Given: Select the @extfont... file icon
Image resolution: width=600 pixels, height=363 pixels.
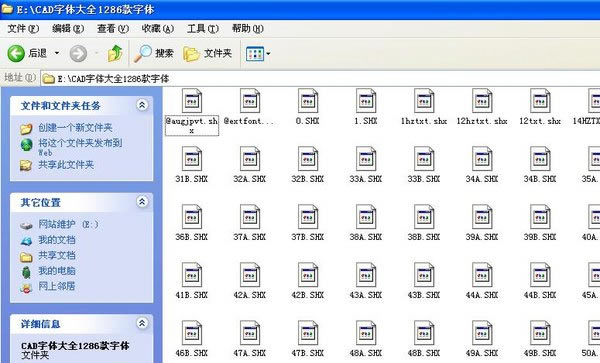Looking at the screenshot, I should 250,101.
